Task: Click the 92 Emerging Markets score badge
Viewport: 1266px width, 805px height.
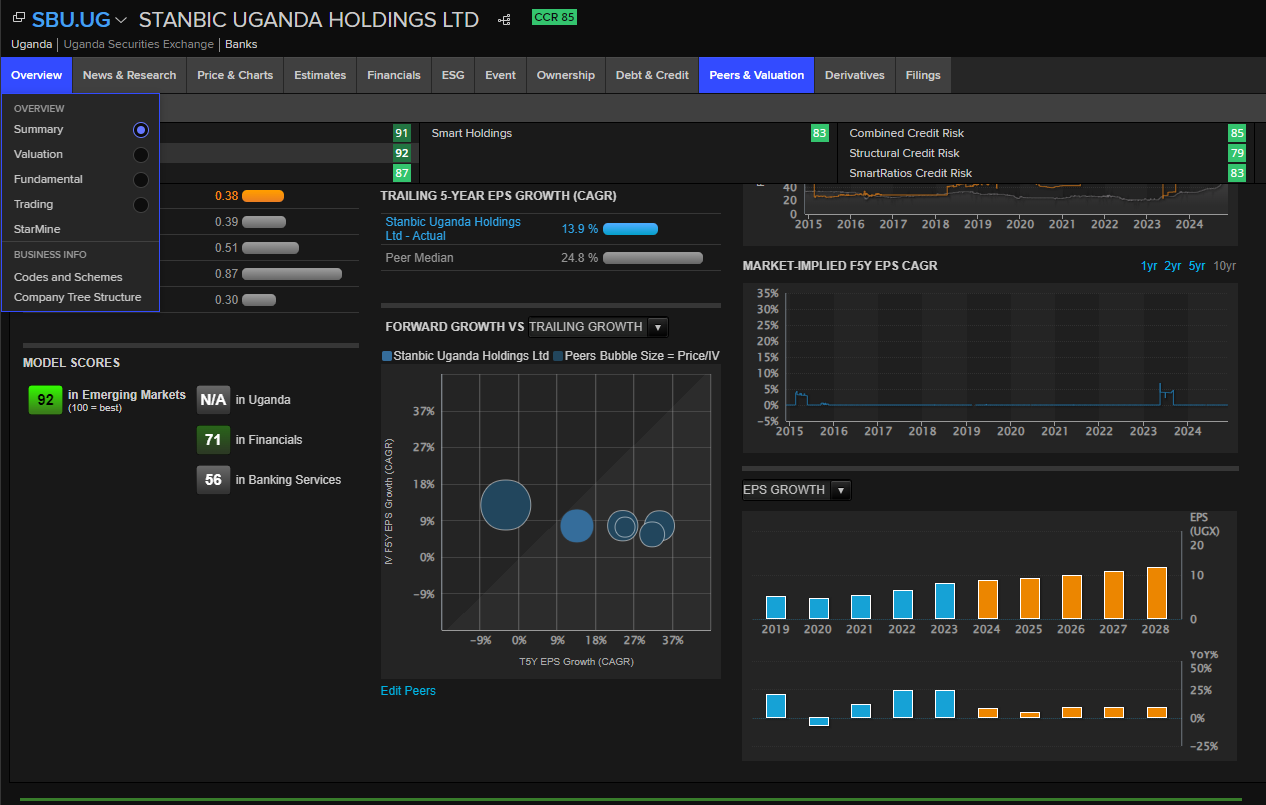Action: (x=45, y=400)
